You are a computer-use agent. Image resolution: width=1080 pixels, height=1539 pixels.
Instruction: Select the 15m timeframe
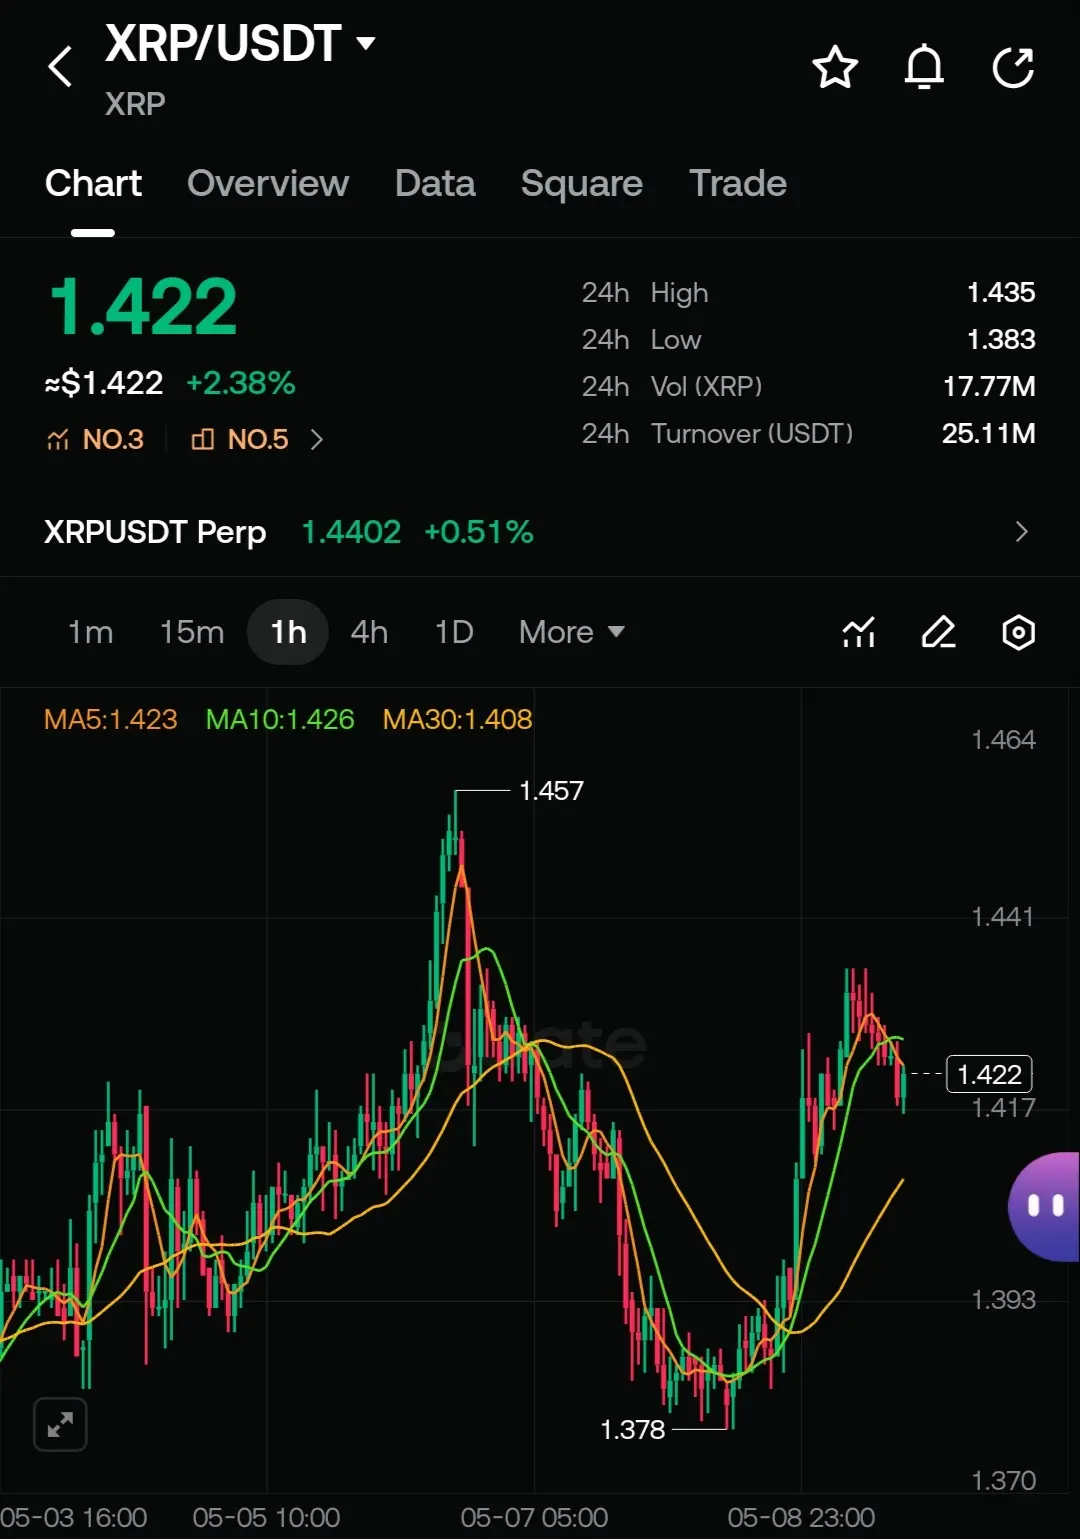[x=192, y=632]
